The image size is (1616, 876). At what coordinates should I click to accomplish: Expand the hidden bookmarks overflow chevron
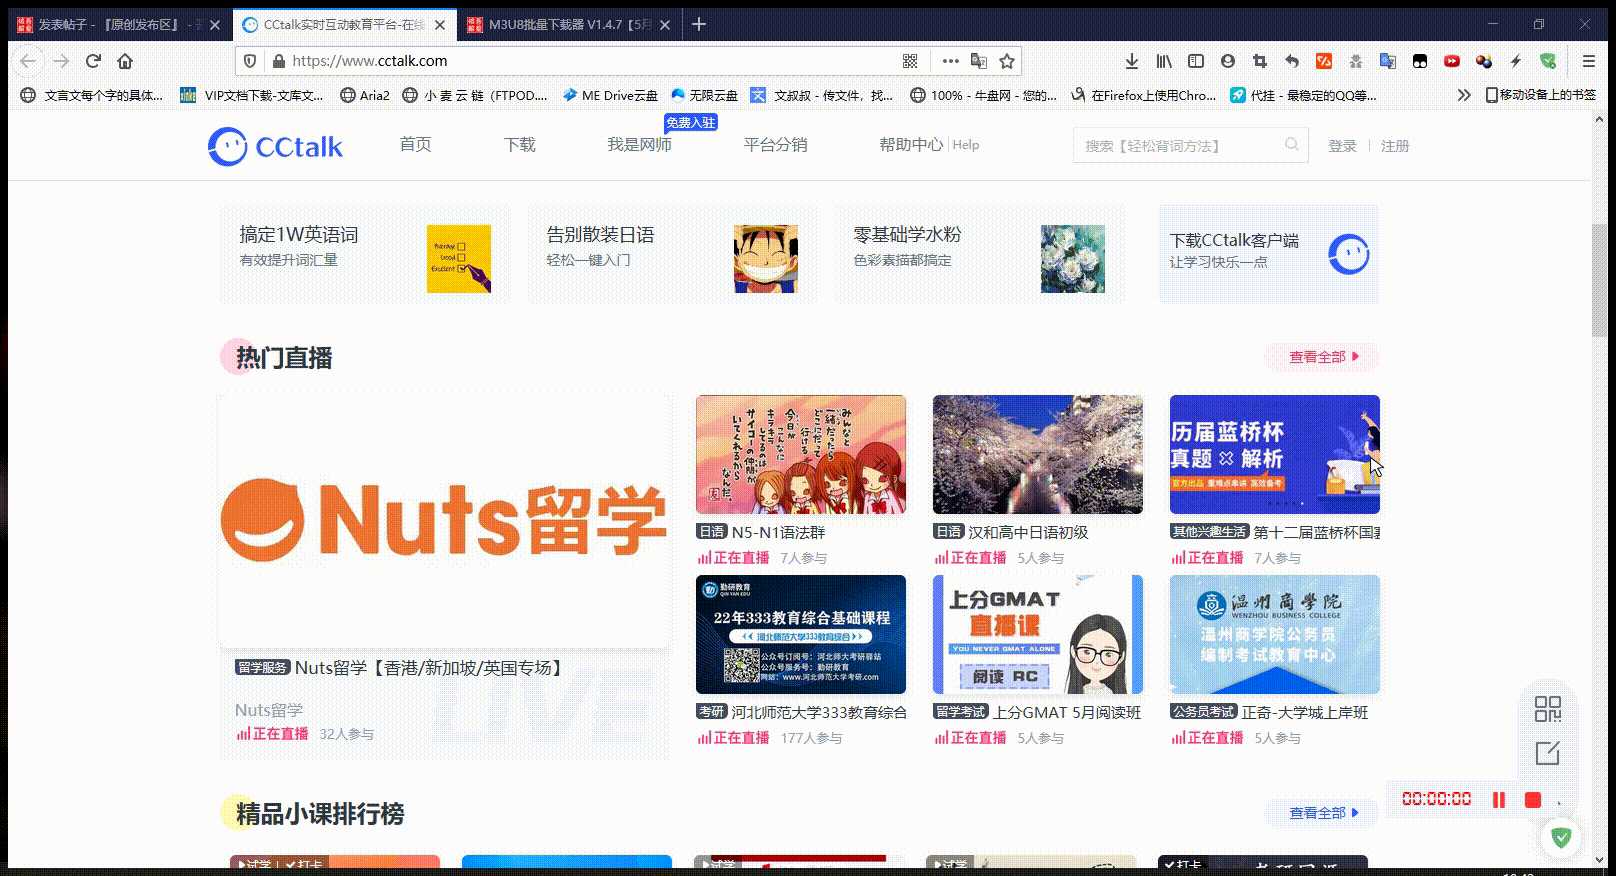point(1464,95)
